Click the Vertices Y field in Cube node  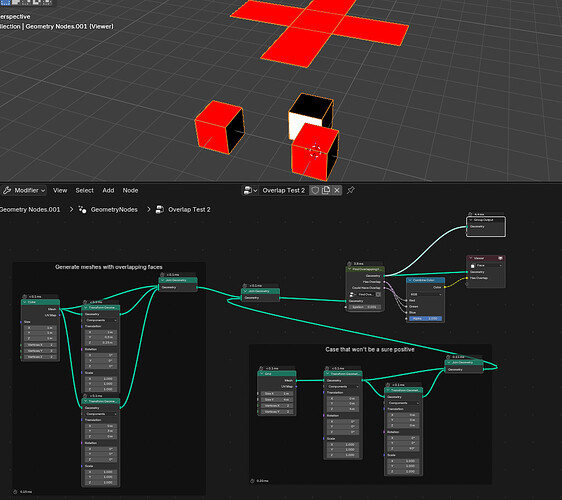click(x=40, y=351)
